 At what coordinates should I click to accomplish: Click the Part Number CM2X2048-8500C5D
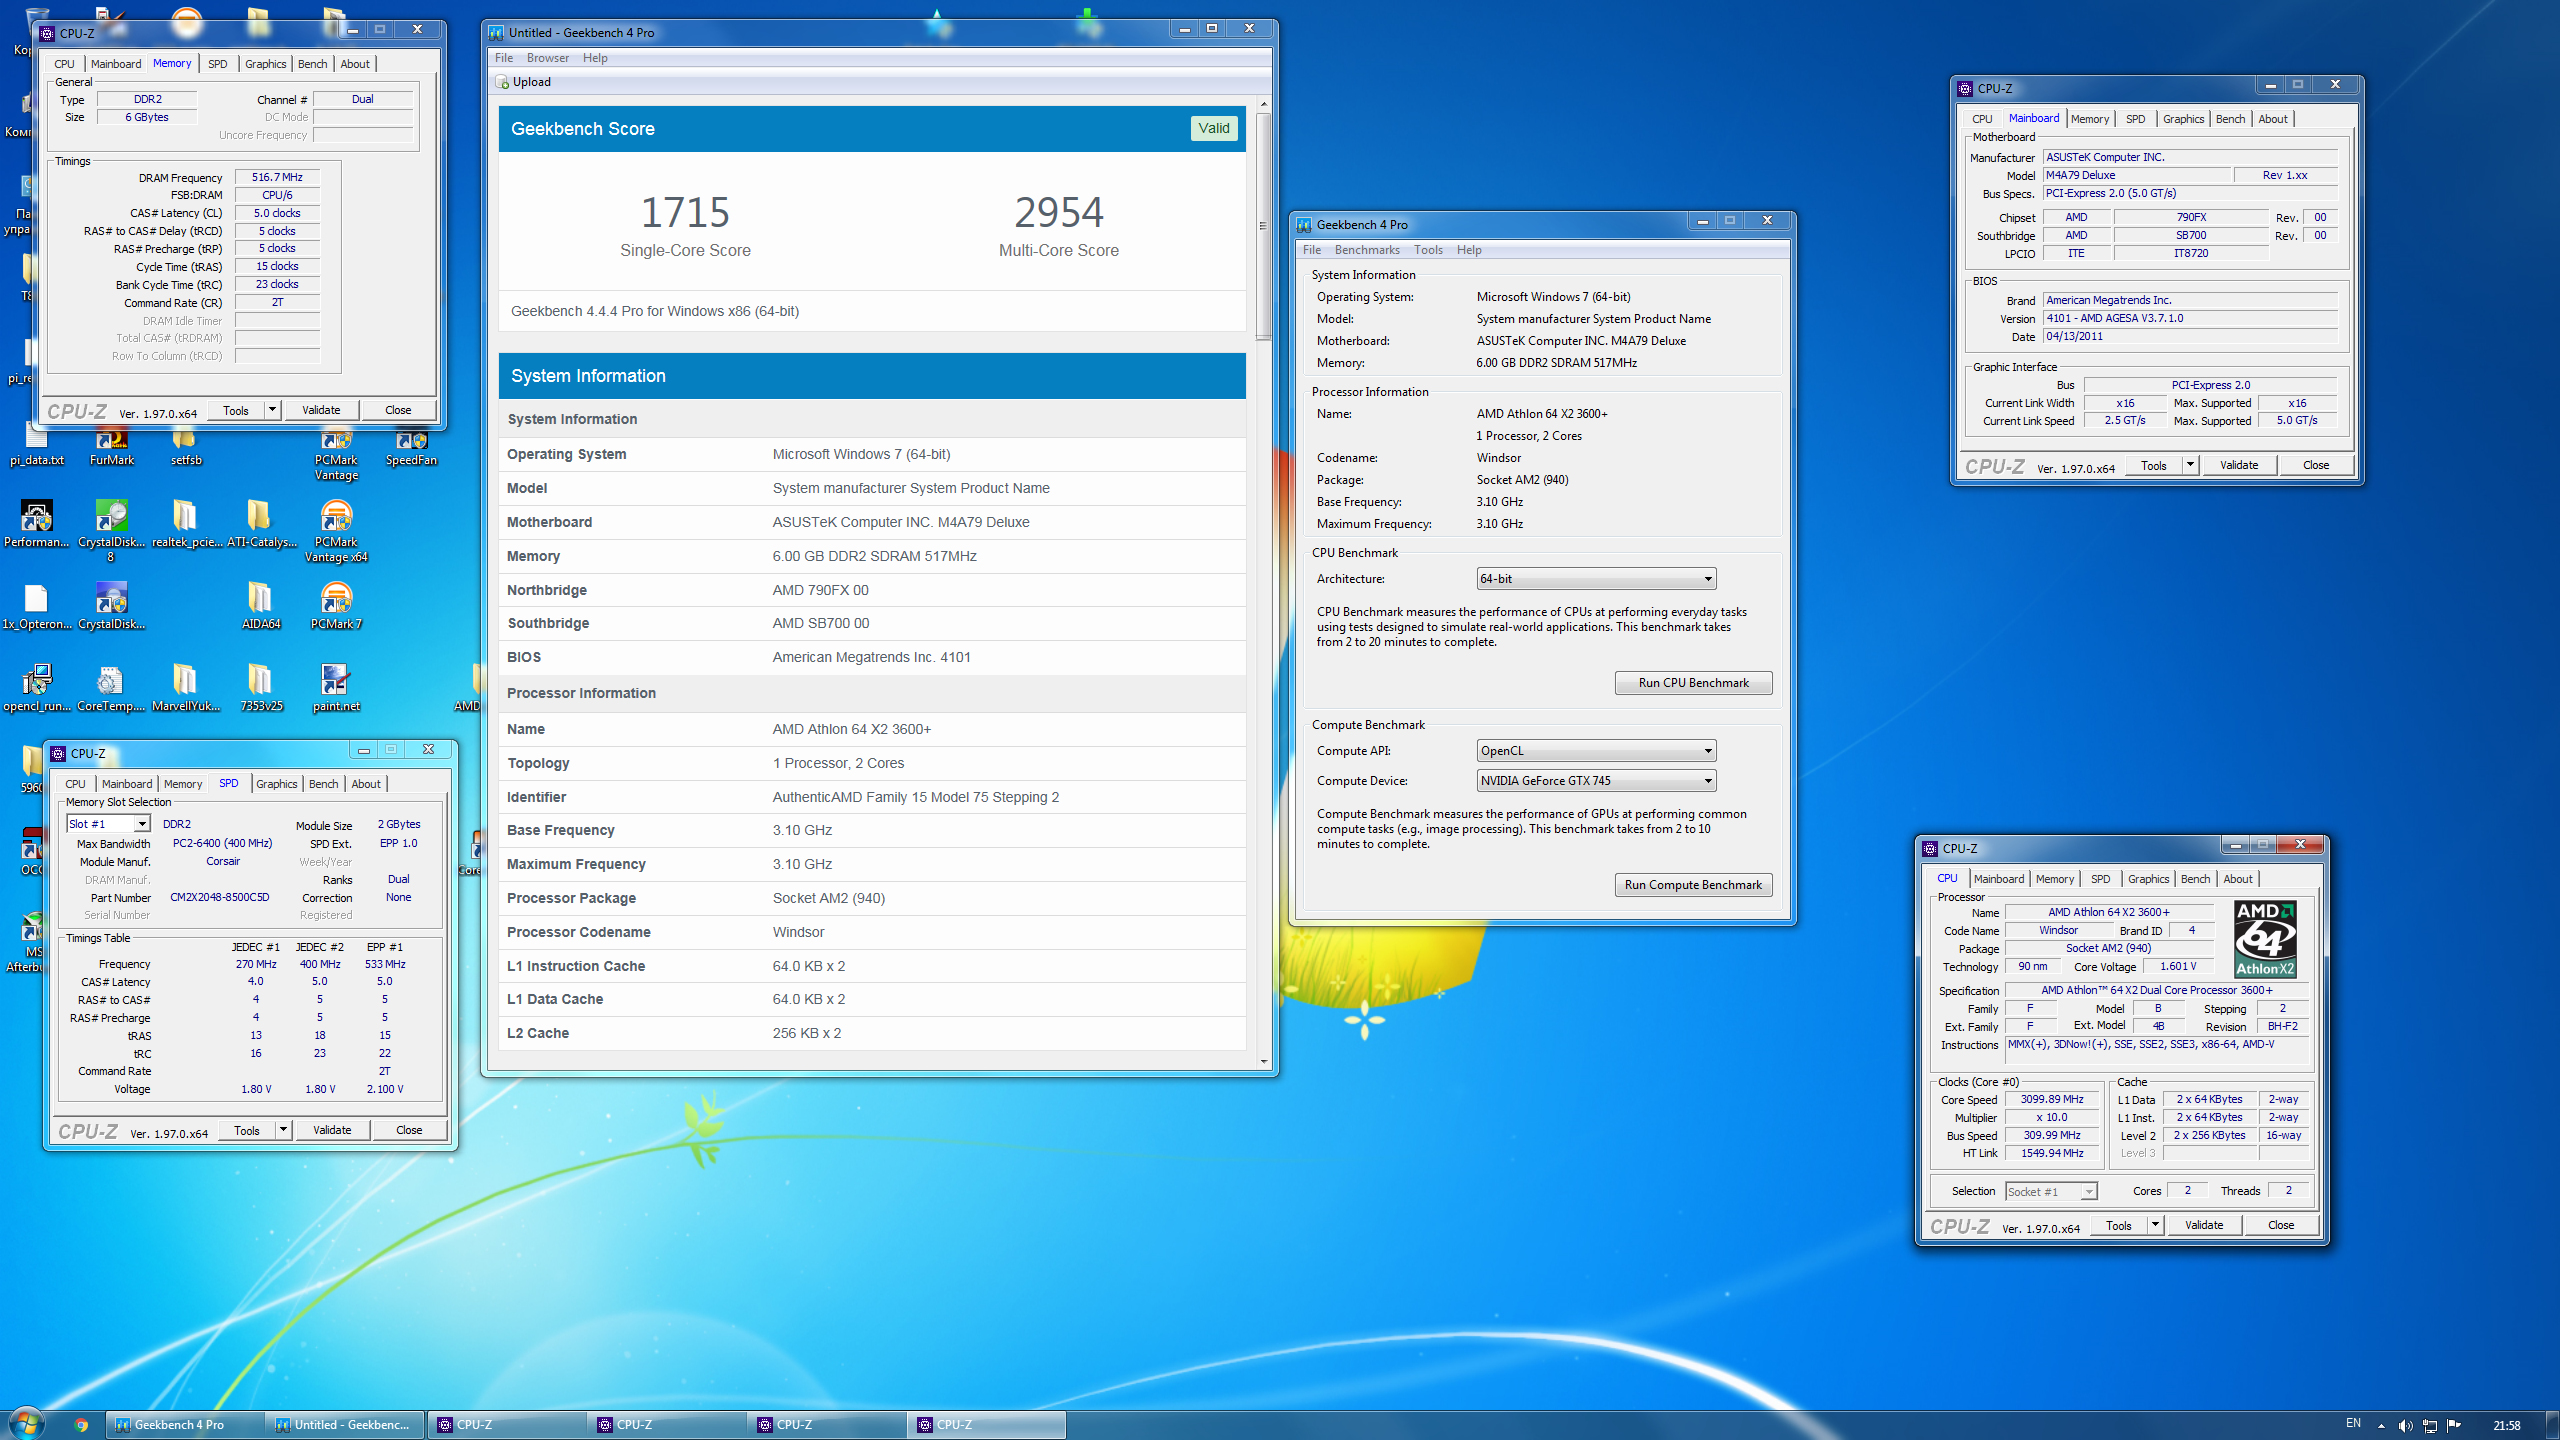coord(219,897)
